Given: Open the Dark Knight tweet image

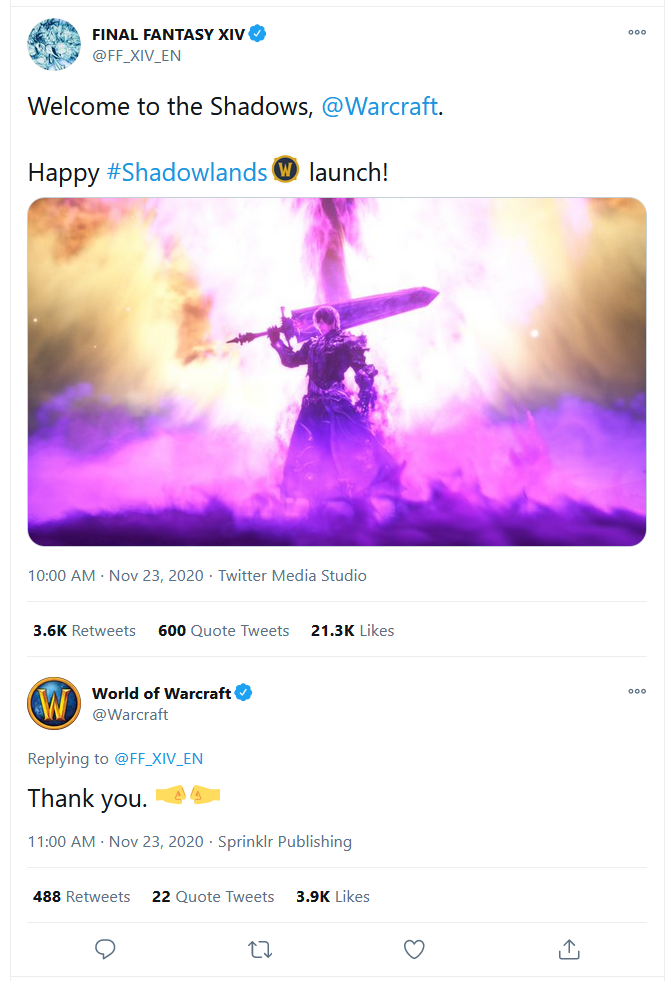Looking at the screenshot, I should (x=337, y=372).
